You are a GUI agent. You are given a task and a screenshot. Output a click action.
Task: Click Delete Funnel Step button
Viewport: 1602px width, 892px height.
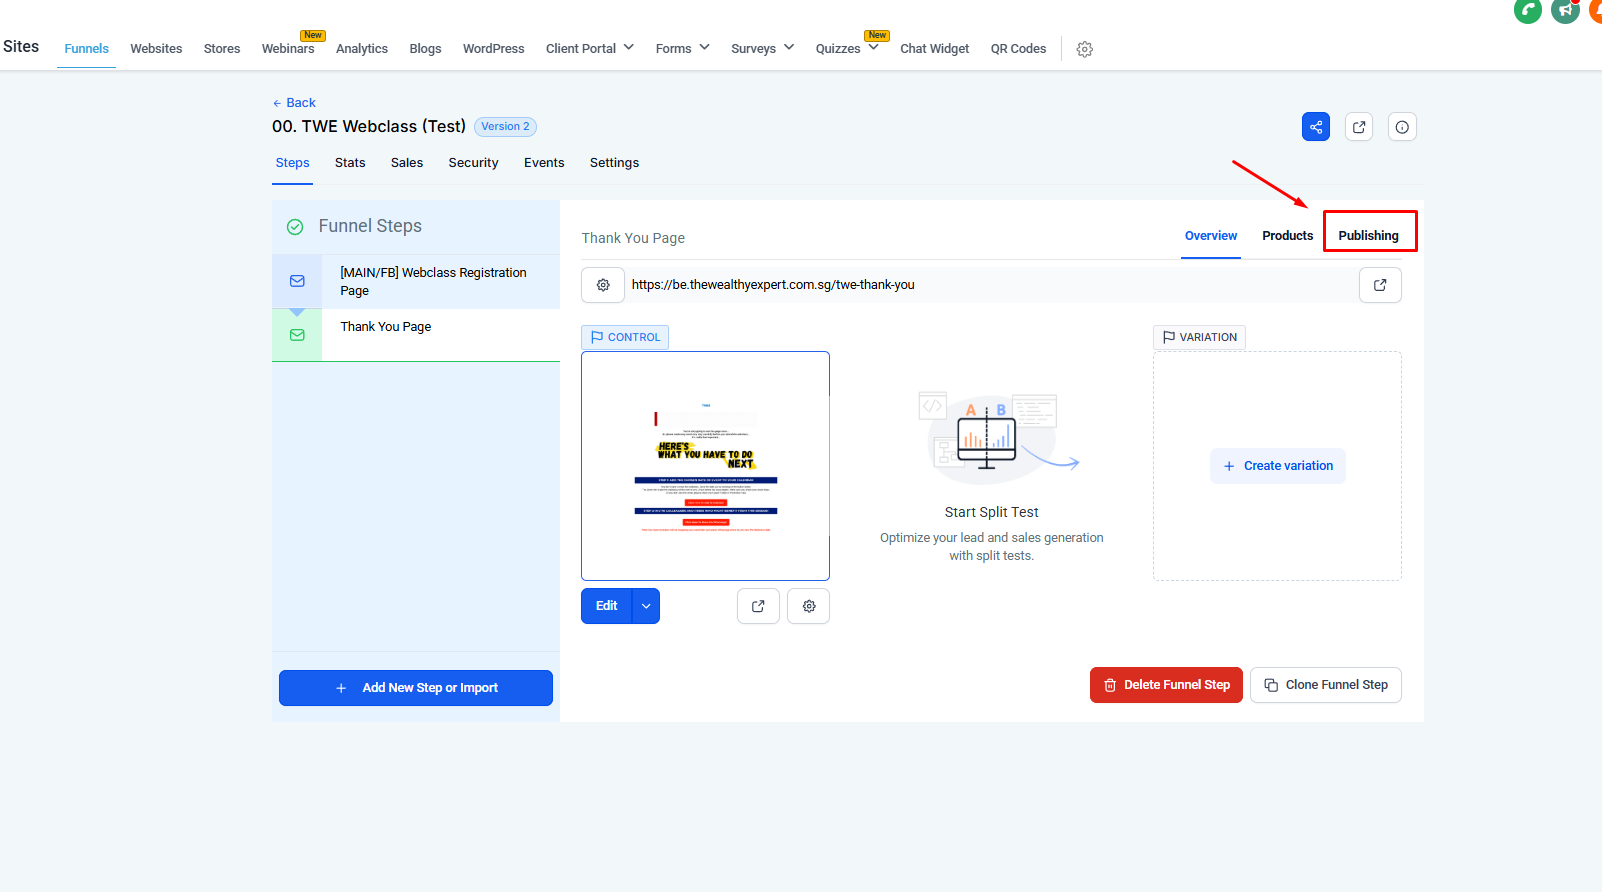click(1166, 685)
